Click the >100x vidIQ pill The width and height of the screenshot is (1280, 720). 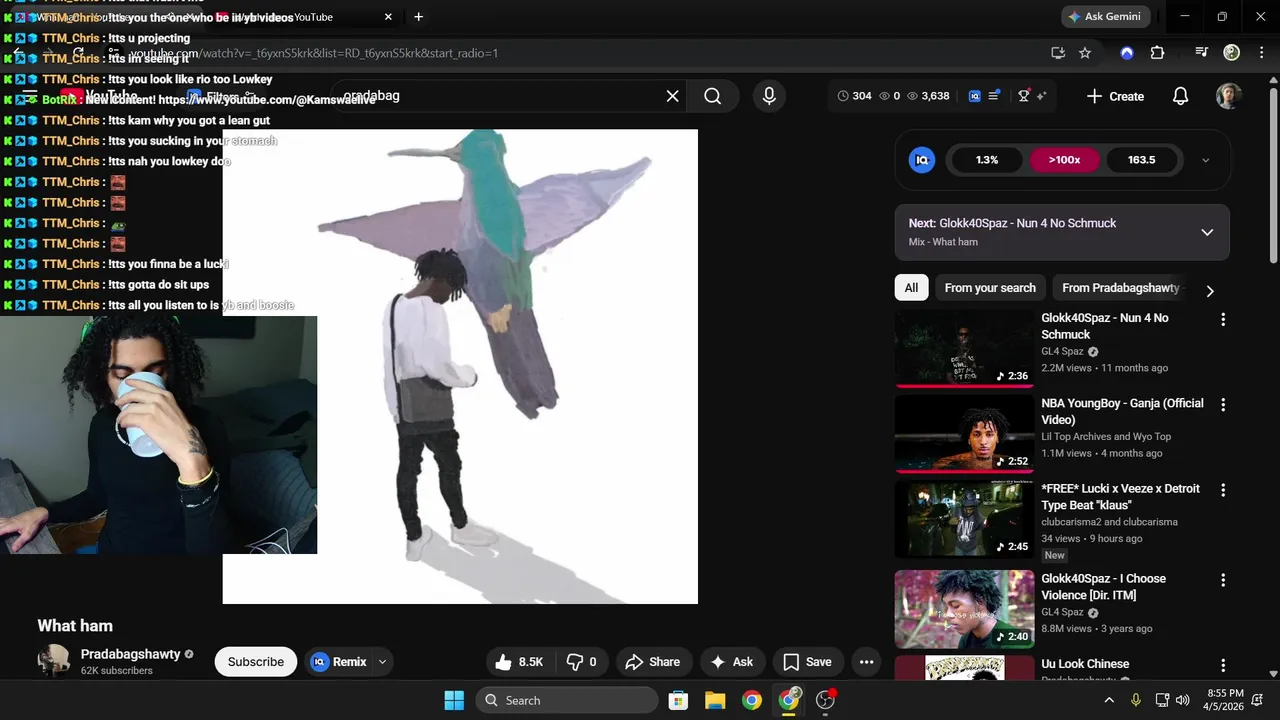coord(1064,160)
